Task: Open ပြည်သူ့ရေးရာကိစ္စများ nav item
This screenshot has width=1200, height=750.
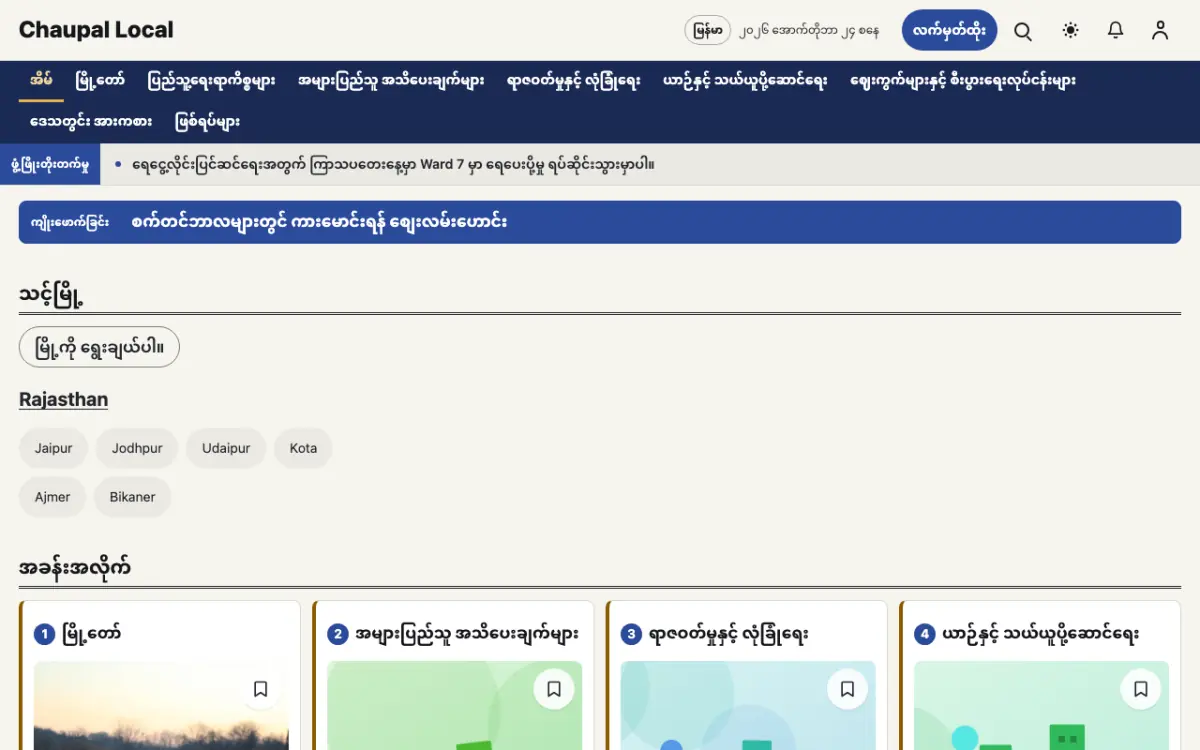Action: [x=211, y=81]
